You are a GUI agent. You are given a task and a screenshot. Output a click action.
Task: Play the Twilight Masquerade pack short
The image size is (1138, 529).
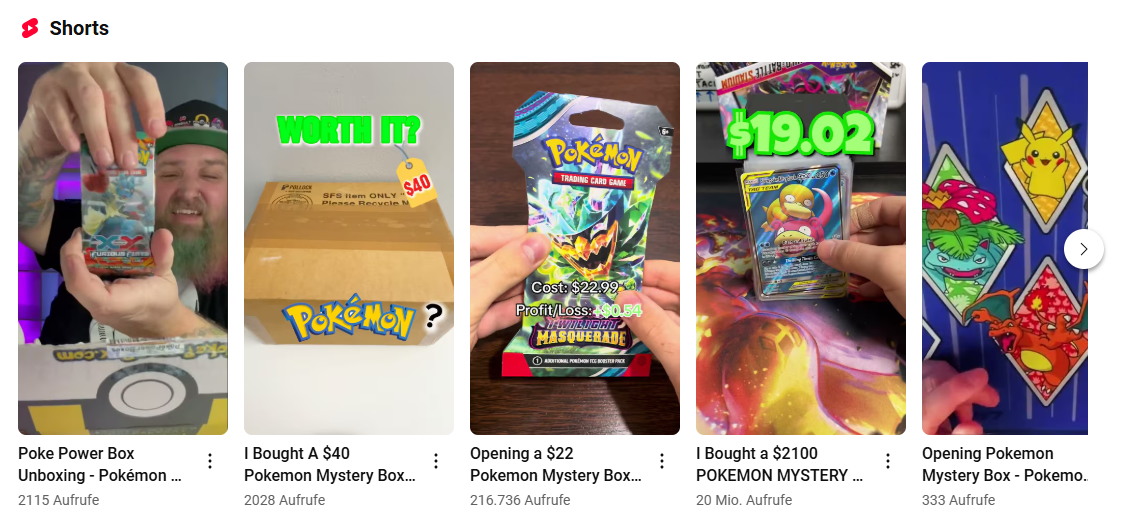click(x=575, y=248)
